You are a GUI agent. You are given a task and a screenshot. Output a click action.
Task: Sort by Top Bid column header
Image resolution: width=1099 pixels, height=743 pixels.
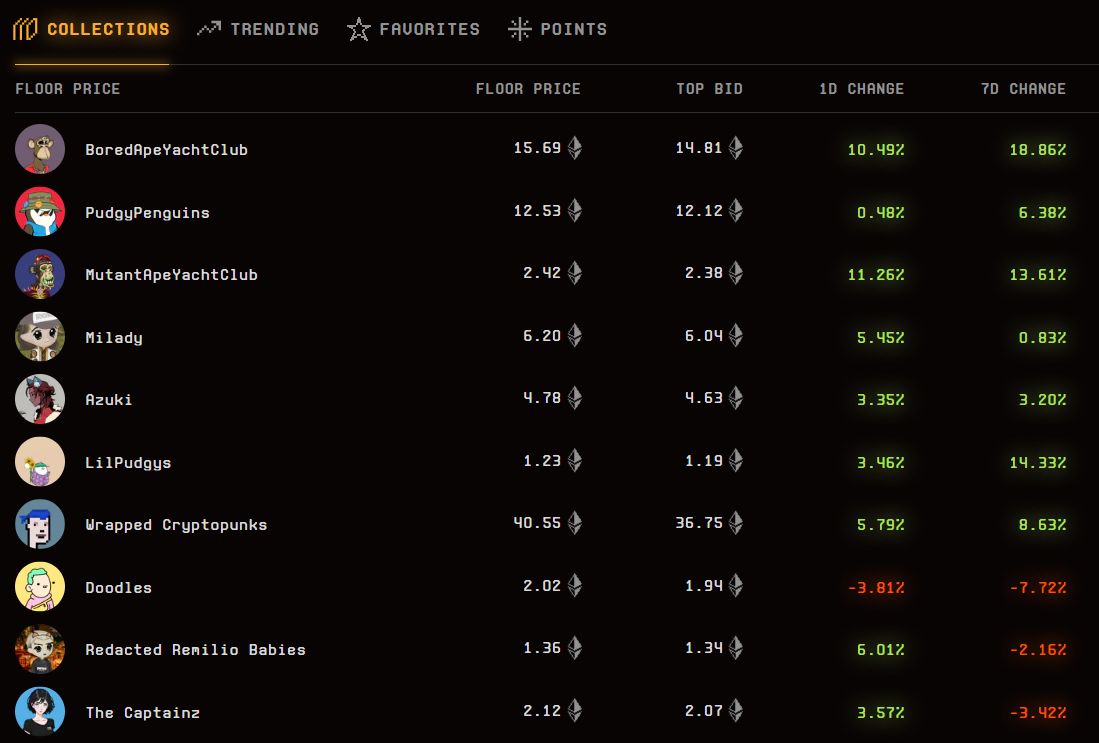(x=709, y=89)
